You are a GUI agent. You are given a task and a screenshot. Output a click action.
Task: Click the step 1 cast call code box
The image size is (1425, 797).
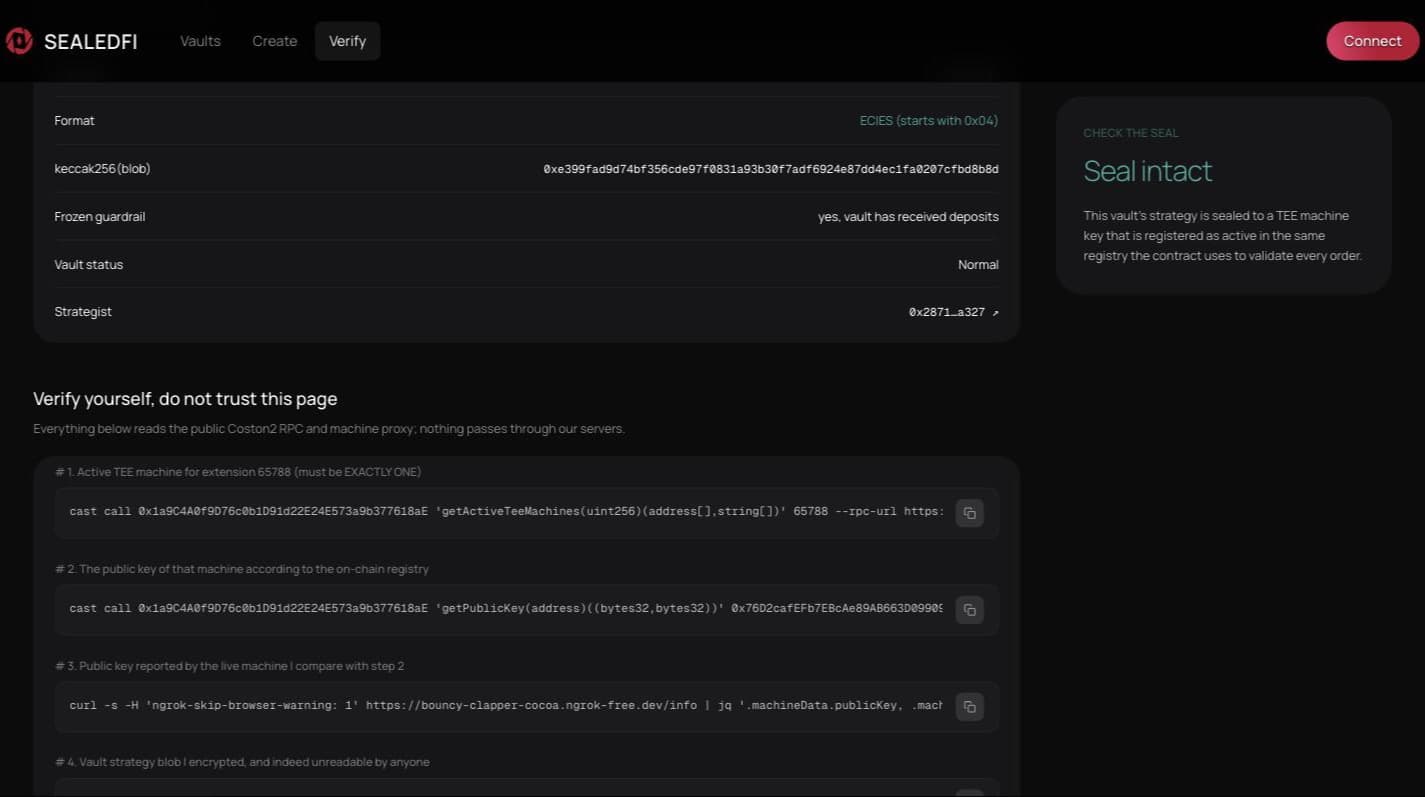(526, 513)
